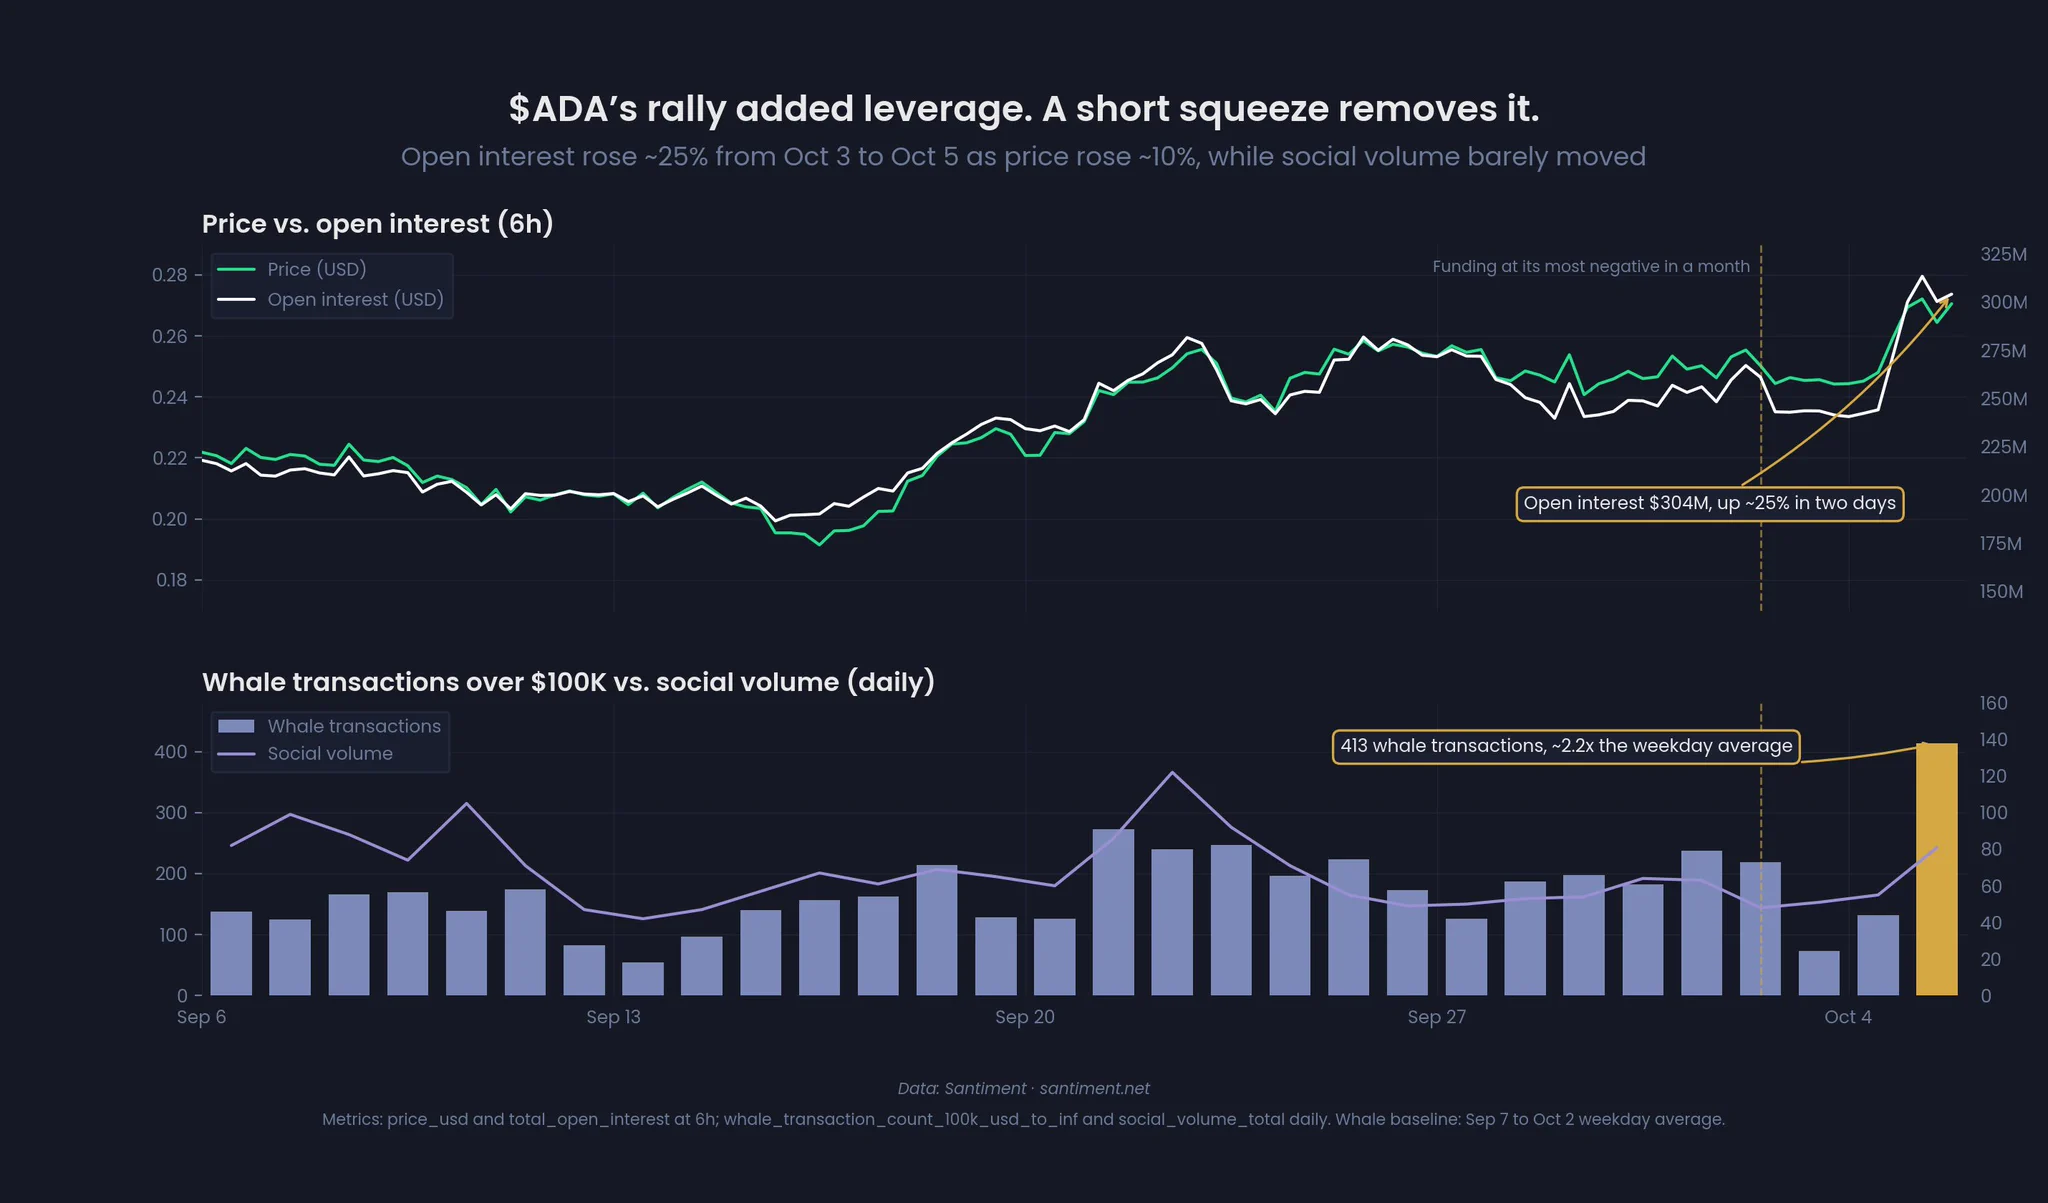The width and height of the screenshot is (2048, 1203).
Task: Click the "Sep 27" x-axis label
Action: pos(1437,1017)
